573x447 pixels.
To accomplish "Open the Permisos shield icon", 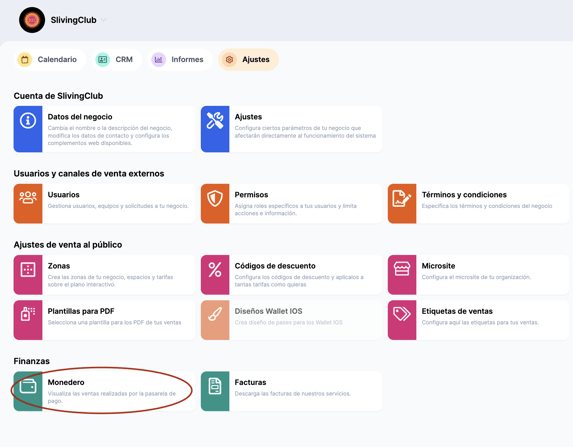I will [x=215, y=198].
